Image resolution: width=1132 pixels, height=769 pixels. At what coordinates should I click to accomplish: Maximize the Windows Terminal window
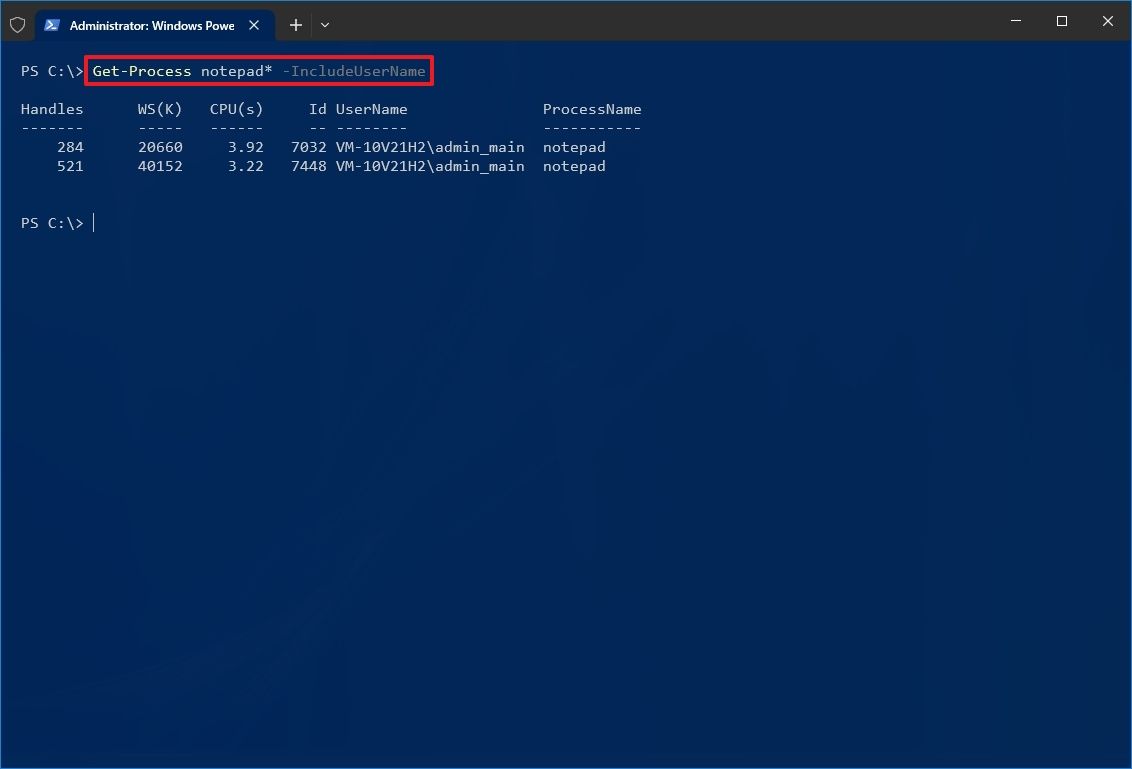tap(1062, 21)
